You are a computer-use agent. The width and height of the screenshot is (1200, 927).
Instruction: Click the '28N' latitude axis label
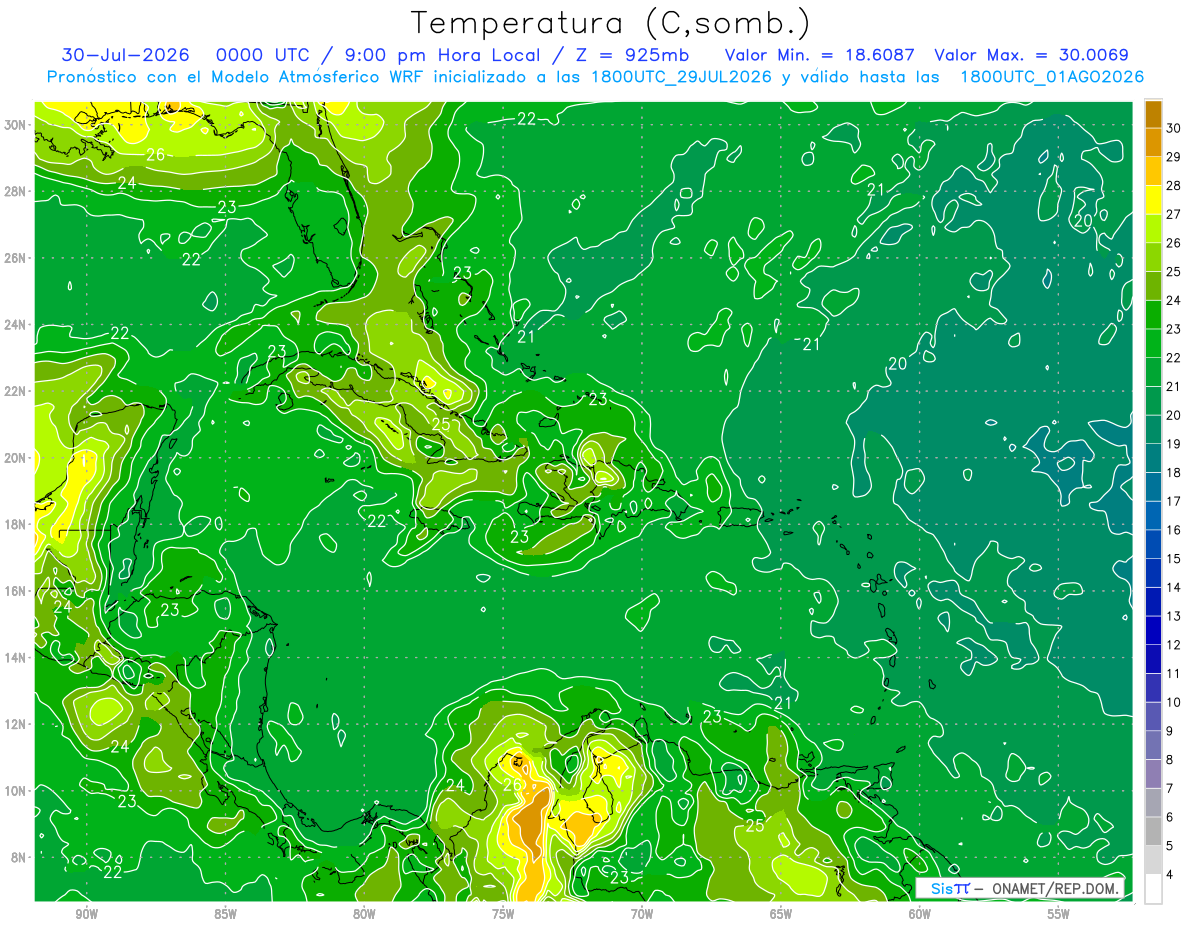point(16,191)
